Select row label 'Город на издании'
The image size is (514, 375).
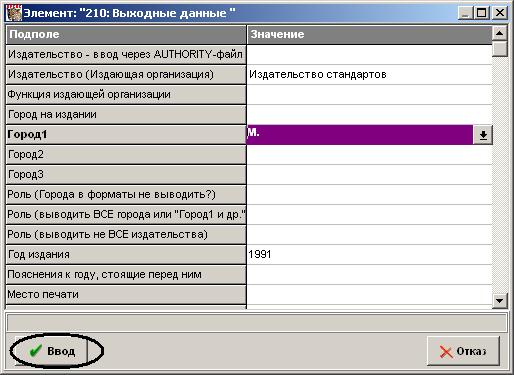click(126, 115)
